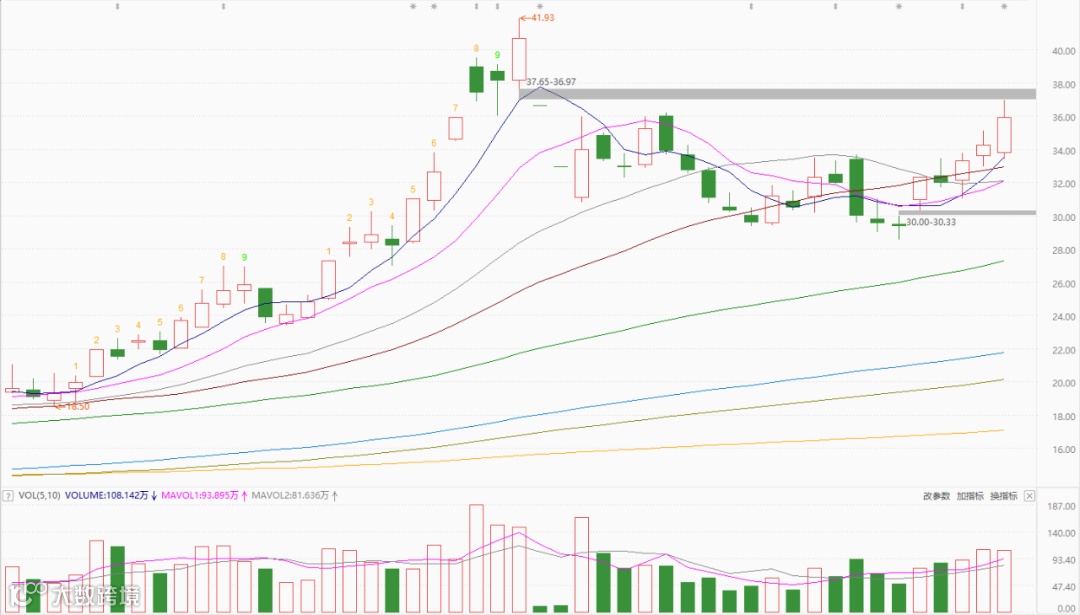Click the 93.40 volume axis label

(x=1064, y=561)
